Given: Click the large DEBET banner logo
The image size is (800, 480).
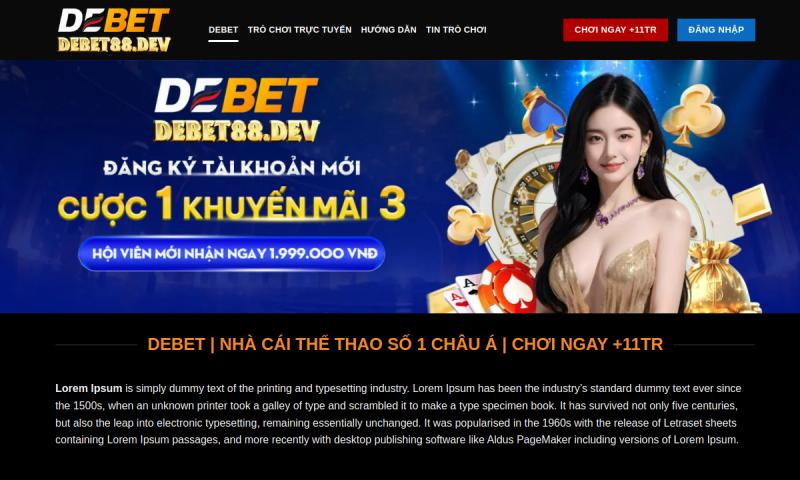Looking at the screenshot, I should [x=237, y=109].
